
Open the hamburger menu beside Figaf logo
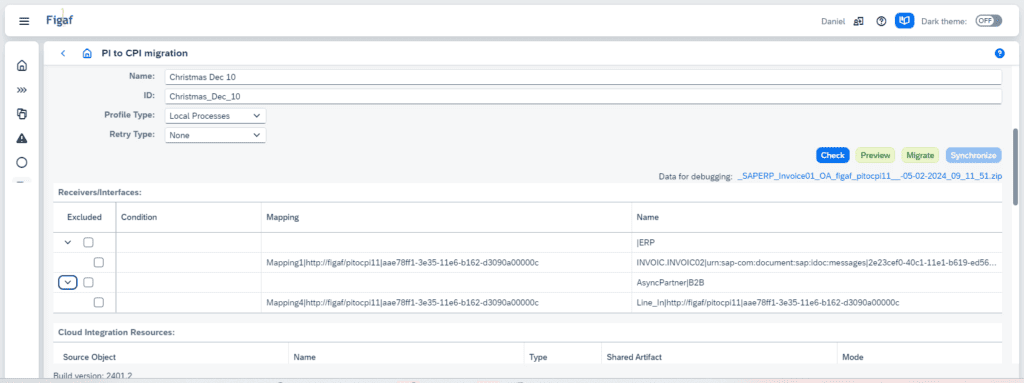(x=24, y=21)
